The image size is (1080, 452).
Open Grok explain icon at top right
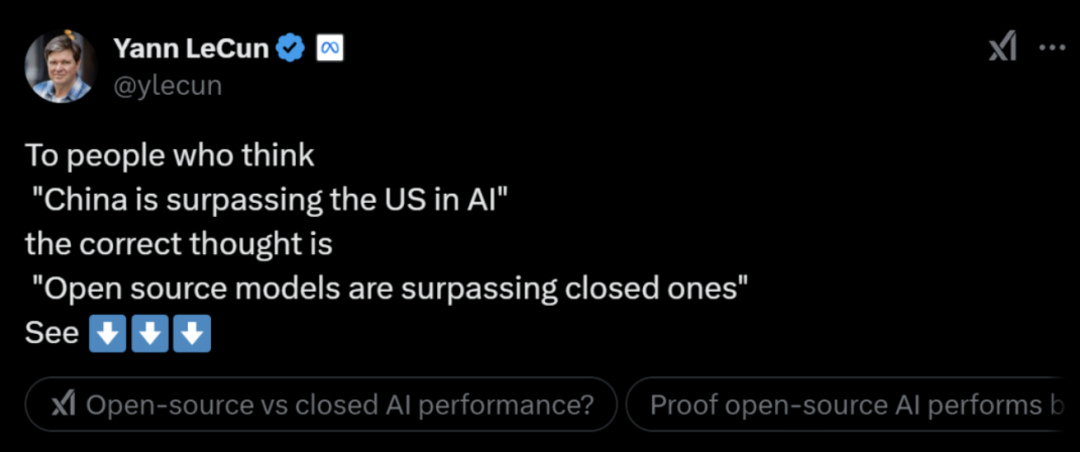click(1003, 48)
